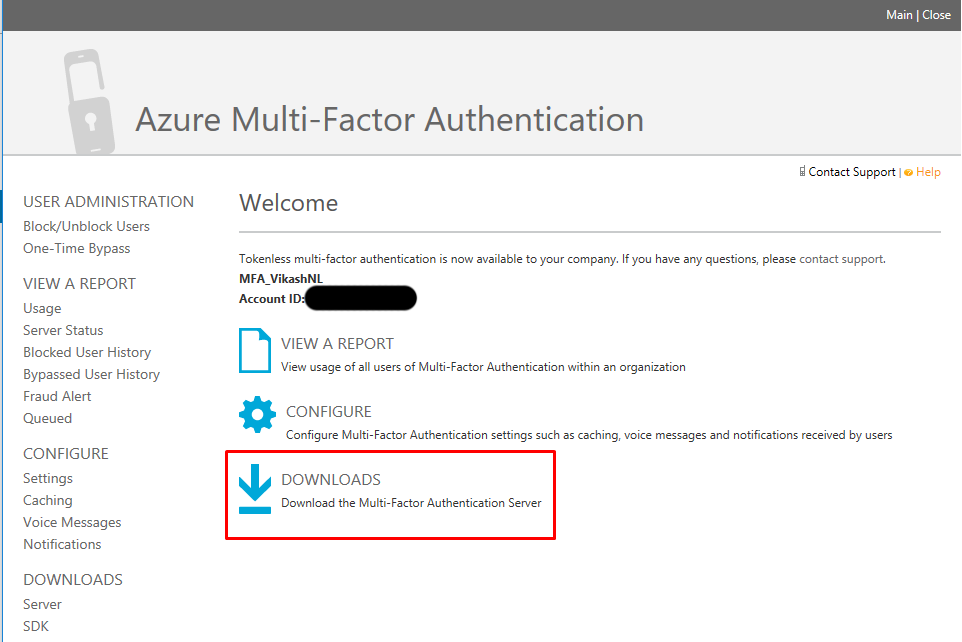
Task: View the Usage report
Action: (x=42, y=308)
